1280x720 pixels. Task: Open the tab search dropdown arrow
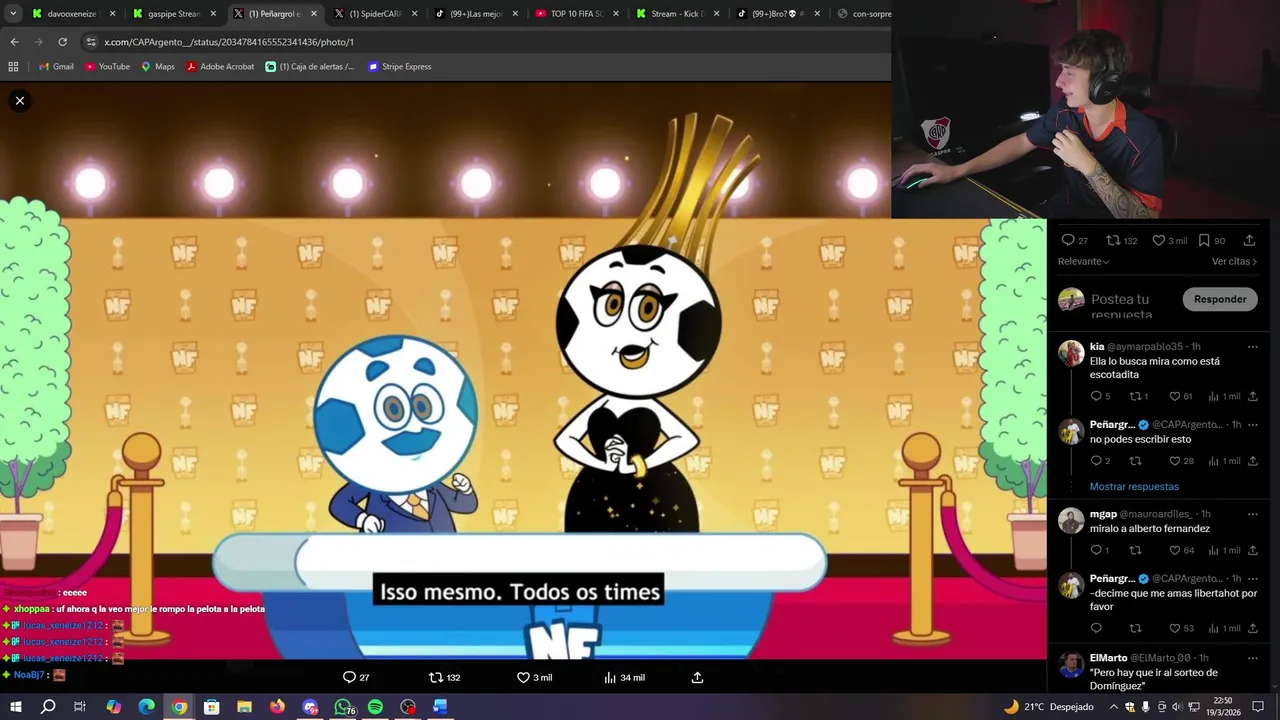12,14
